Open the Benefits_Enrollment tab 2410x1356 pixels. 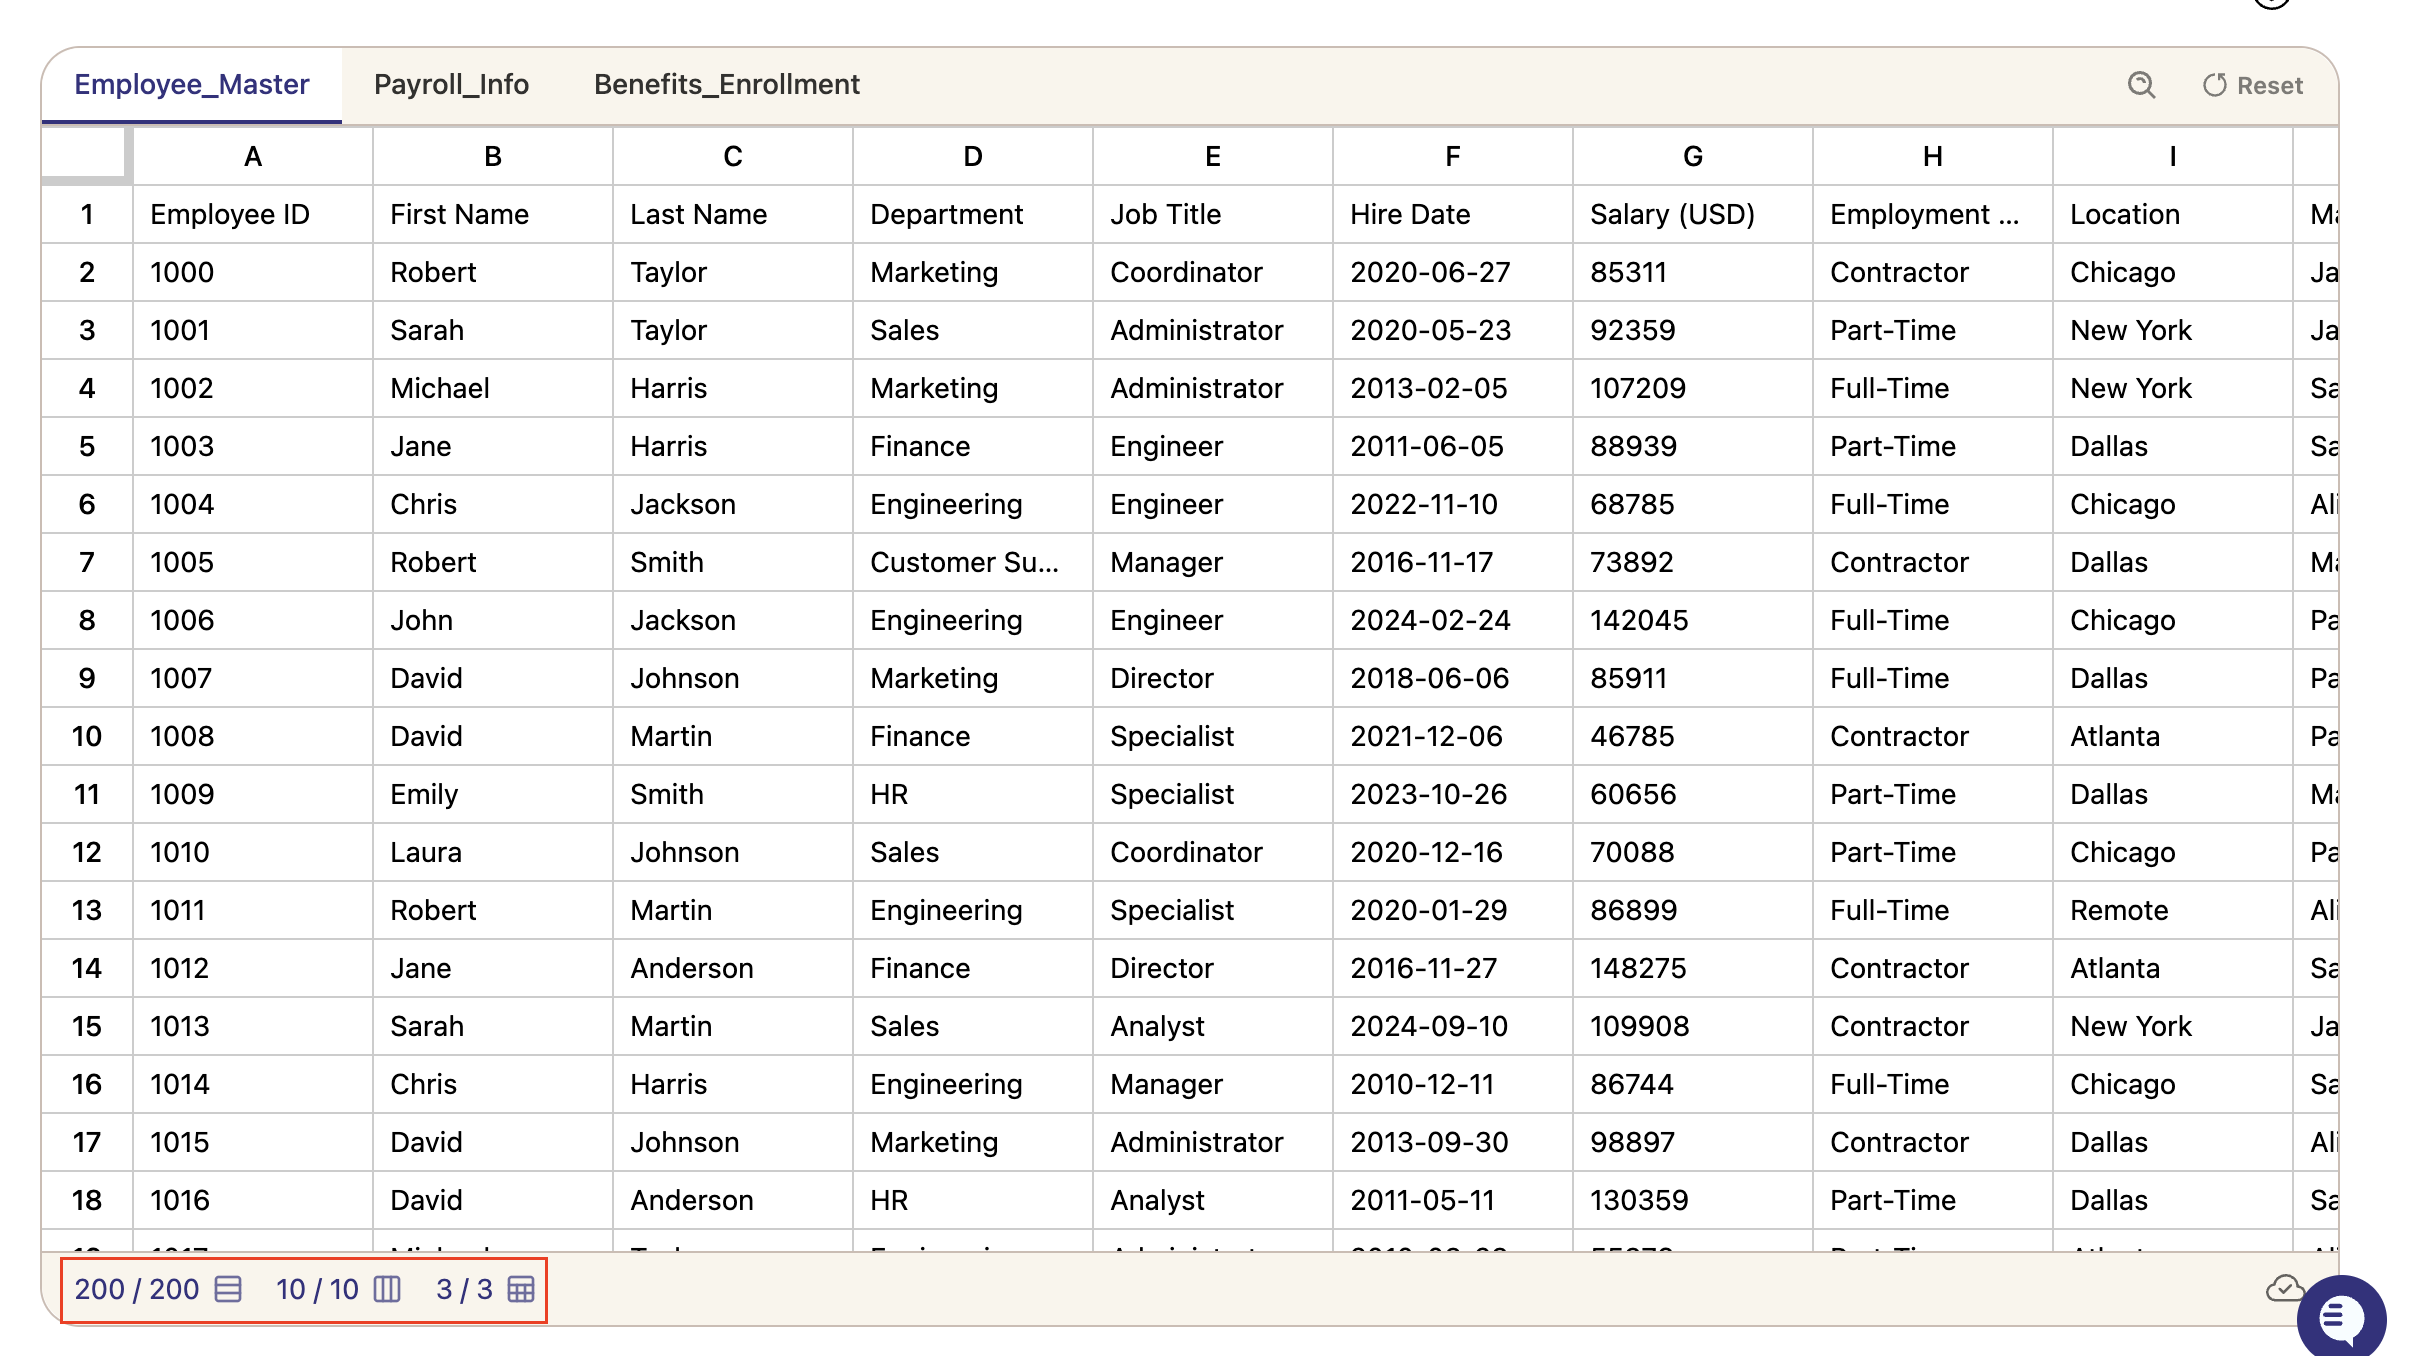(x=727, y=84)
